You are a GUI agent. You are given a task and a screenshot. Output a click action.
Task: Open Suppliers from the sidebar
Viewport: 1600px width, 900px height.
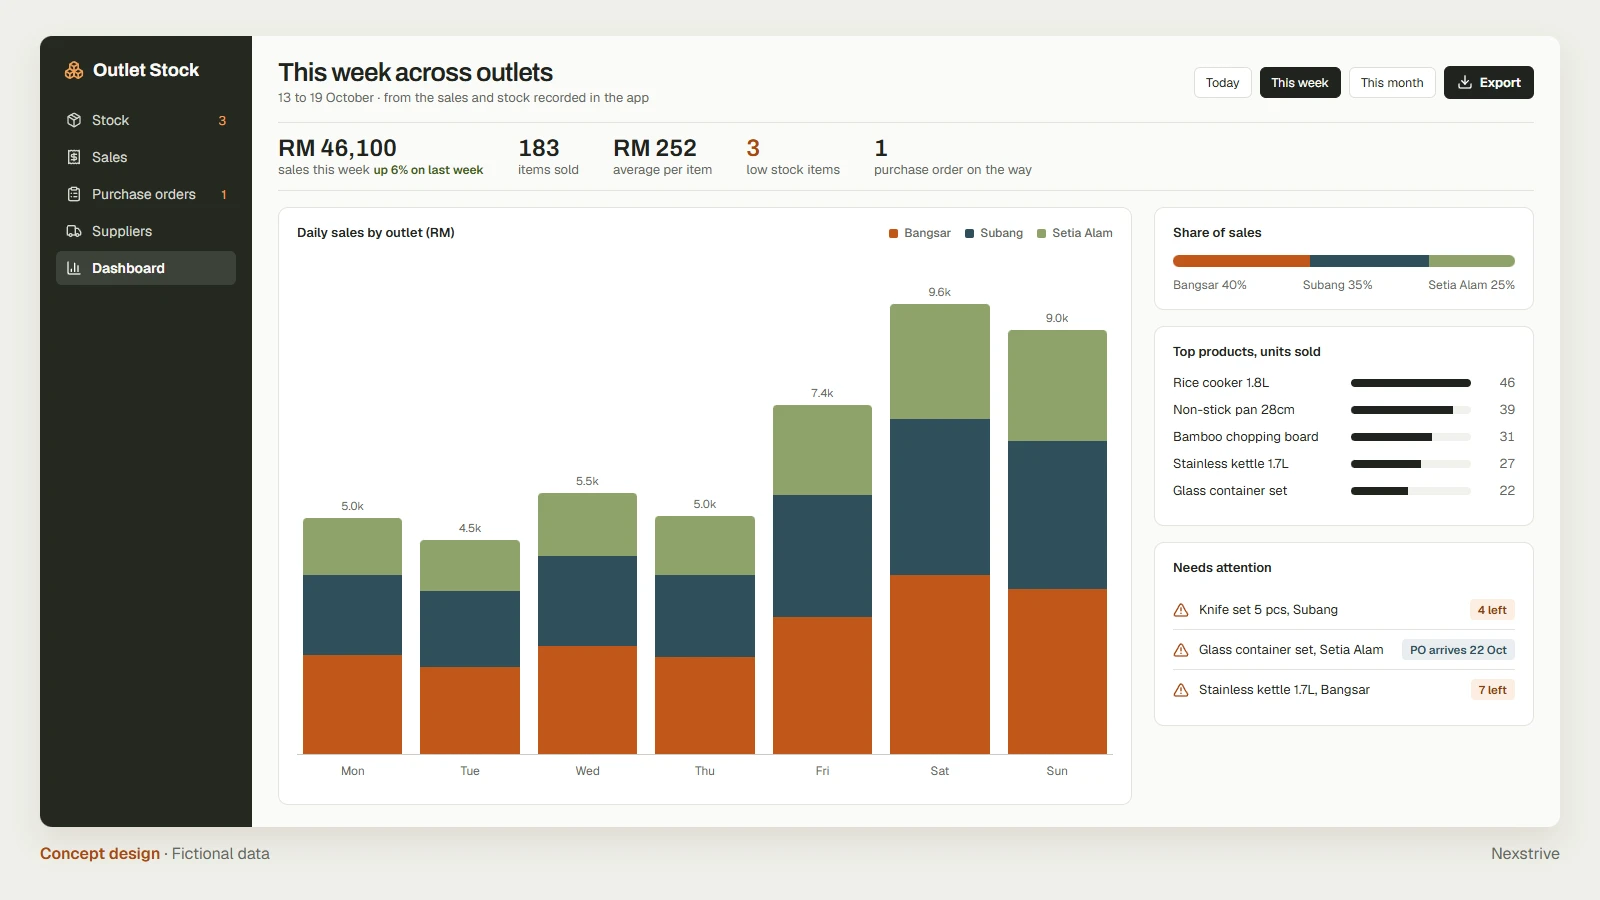(x=146, y=231)
